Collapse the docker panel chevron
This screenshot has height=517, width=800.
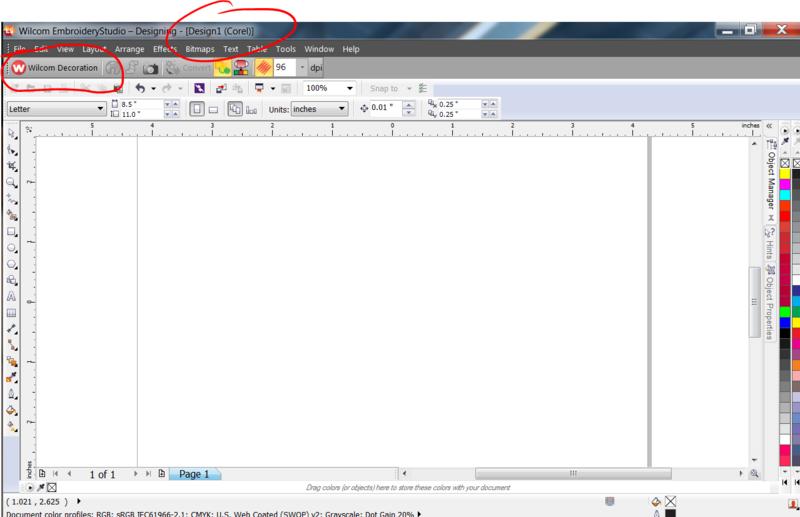769,126
